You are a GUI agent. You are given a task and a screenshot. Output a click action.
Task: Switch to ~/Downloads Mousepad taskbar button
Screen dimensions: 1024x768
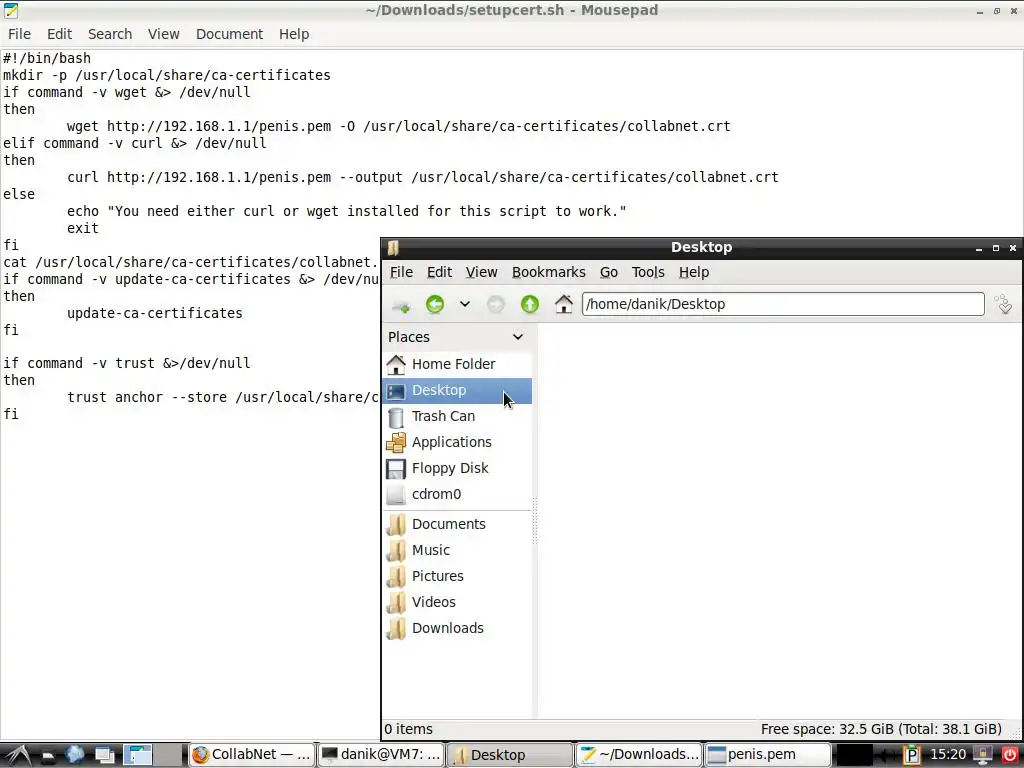(x=639, y=755)
